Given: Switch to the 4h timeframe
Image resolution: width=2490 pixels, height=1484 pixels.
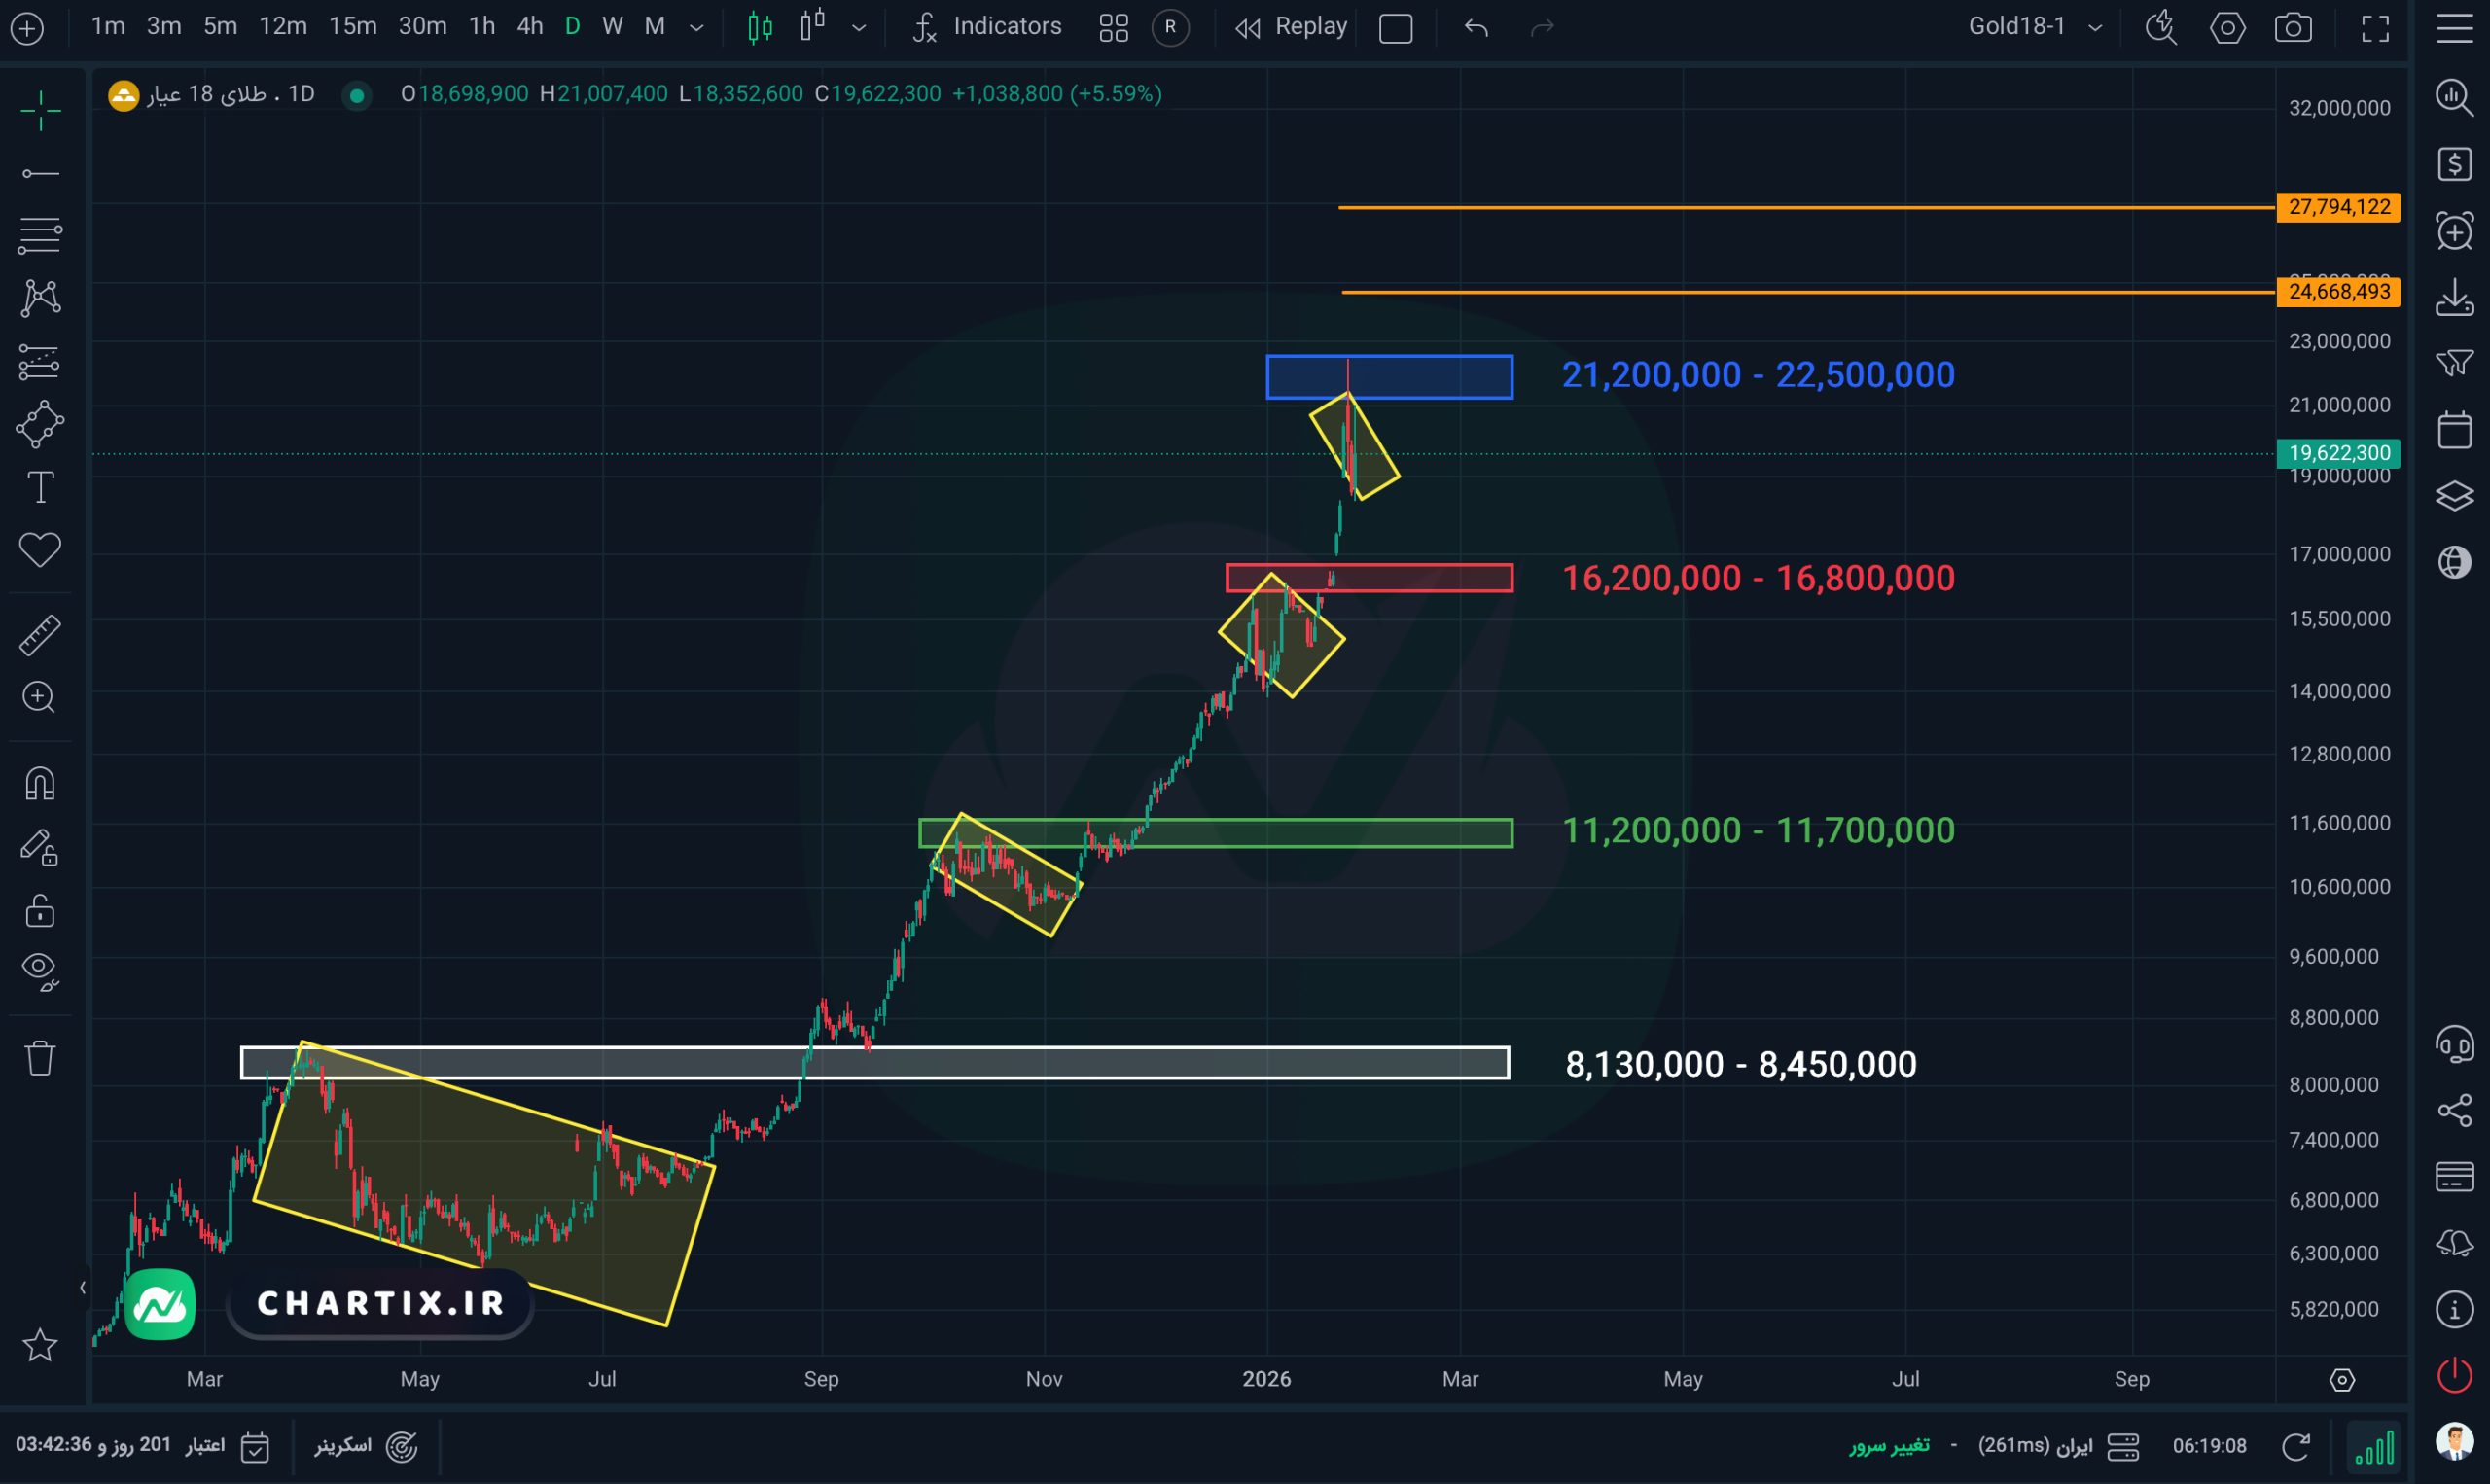Looking at the screenshot, I should coord(530,27).
